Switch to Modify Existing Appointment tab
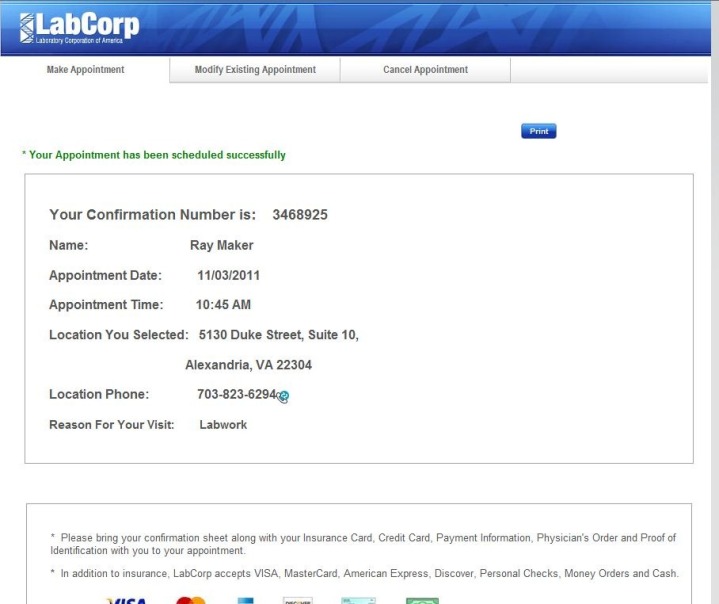The width and height of the screenshot is (719, 604). [x=255, y=70]
